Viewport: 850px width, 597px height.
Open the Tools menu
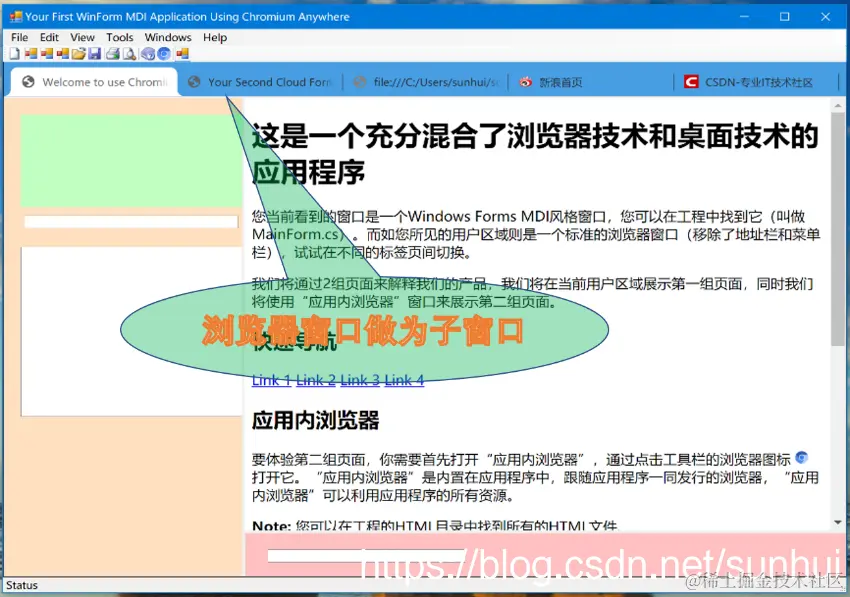pyautogui.click(x=119, y=37)
